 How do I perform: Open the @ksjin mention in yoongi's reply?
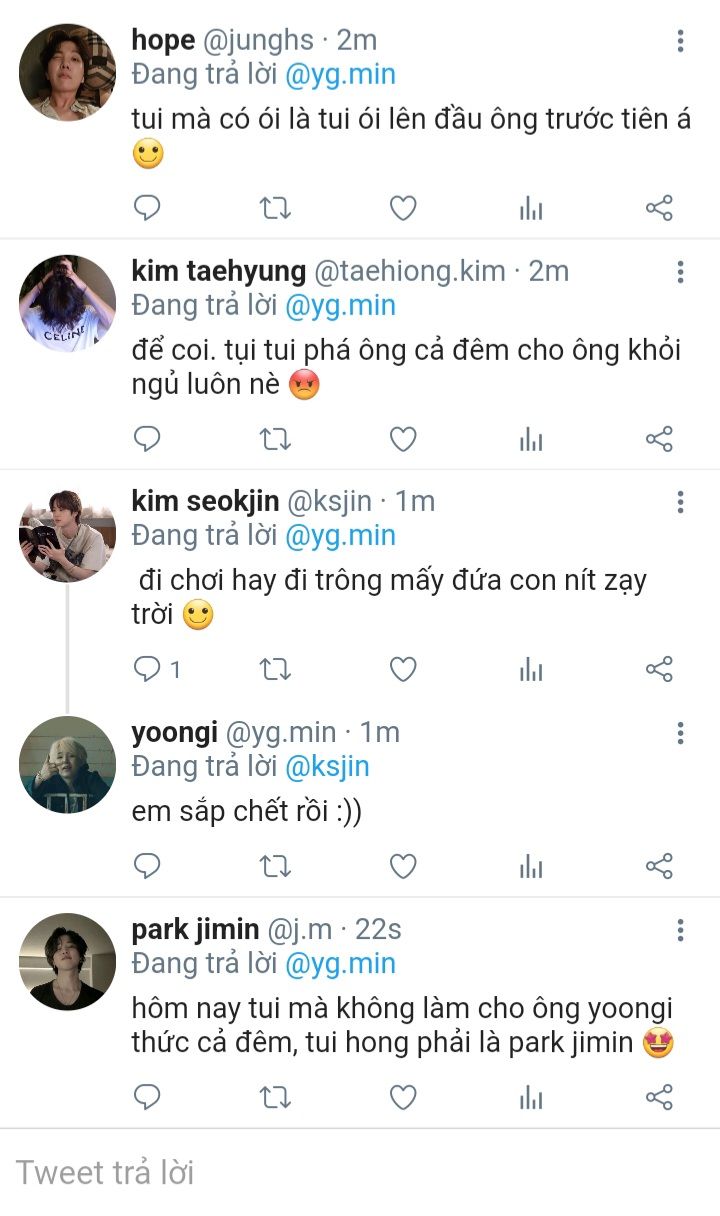click(327, 766)
